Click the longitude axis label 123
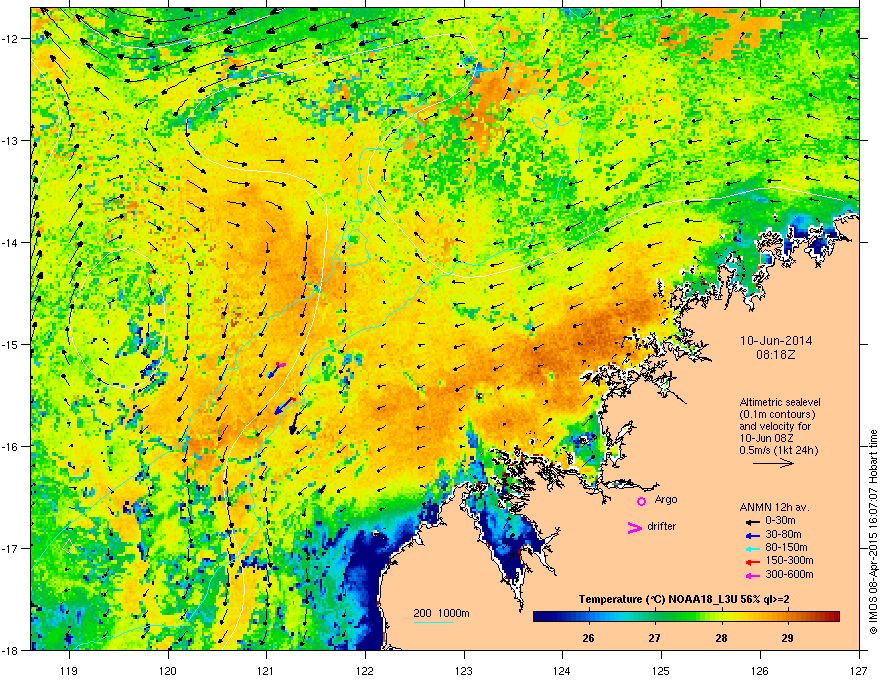The height and width of the screenshot is (680, 880). 464,670
